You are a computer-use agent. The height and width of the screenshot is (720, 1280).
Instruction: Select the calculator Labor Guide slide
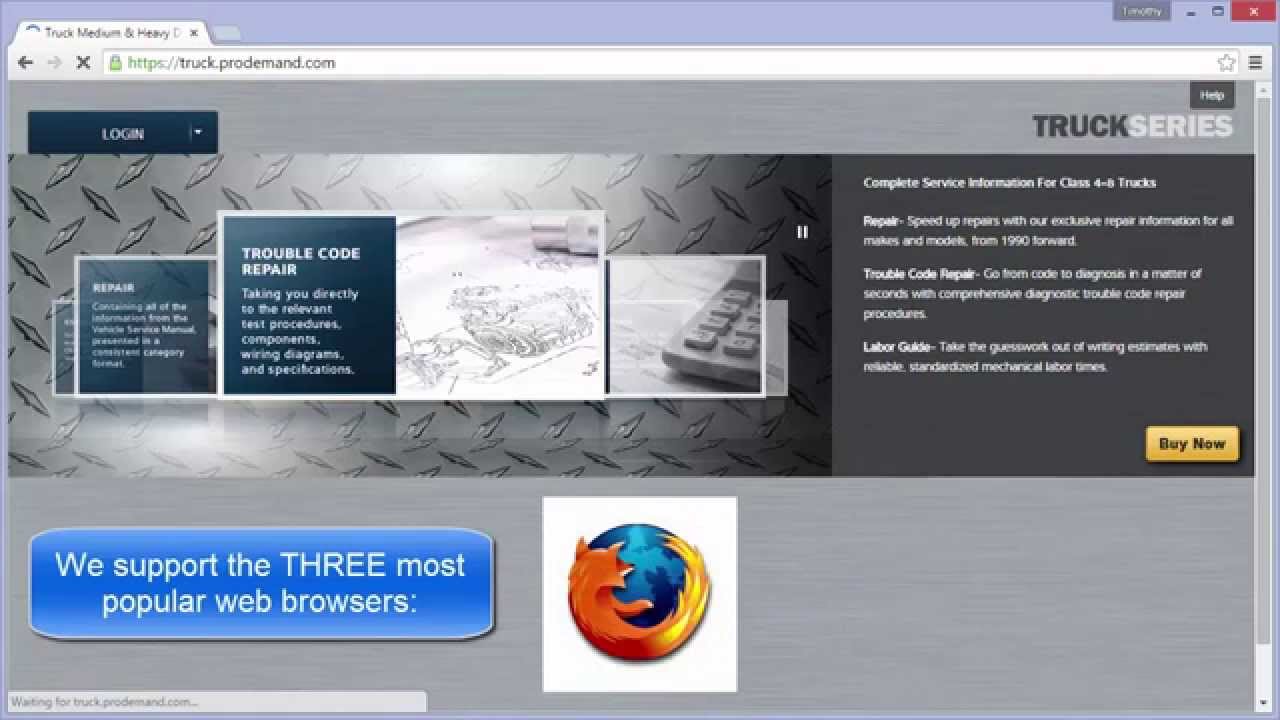pyautogui.click(x=685, y=326)
